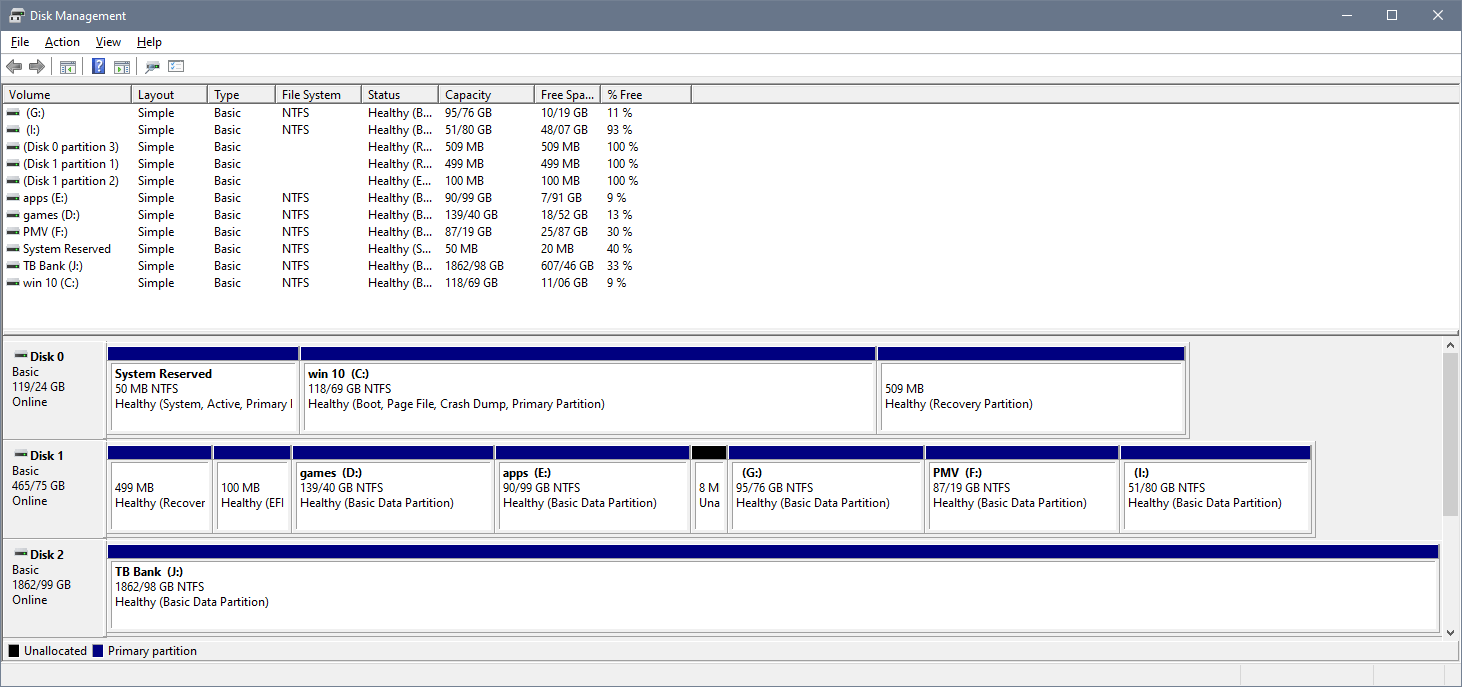Click the Forward arrow toolbar icon
Viewport: 1462px width, 687px height.
[x=37, y=67]
